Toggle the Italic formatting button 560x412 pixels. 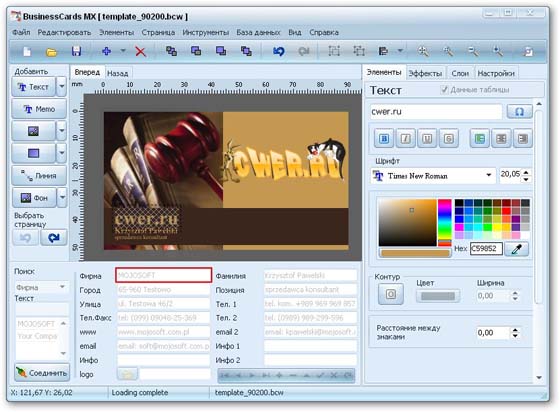coord(405,139)
